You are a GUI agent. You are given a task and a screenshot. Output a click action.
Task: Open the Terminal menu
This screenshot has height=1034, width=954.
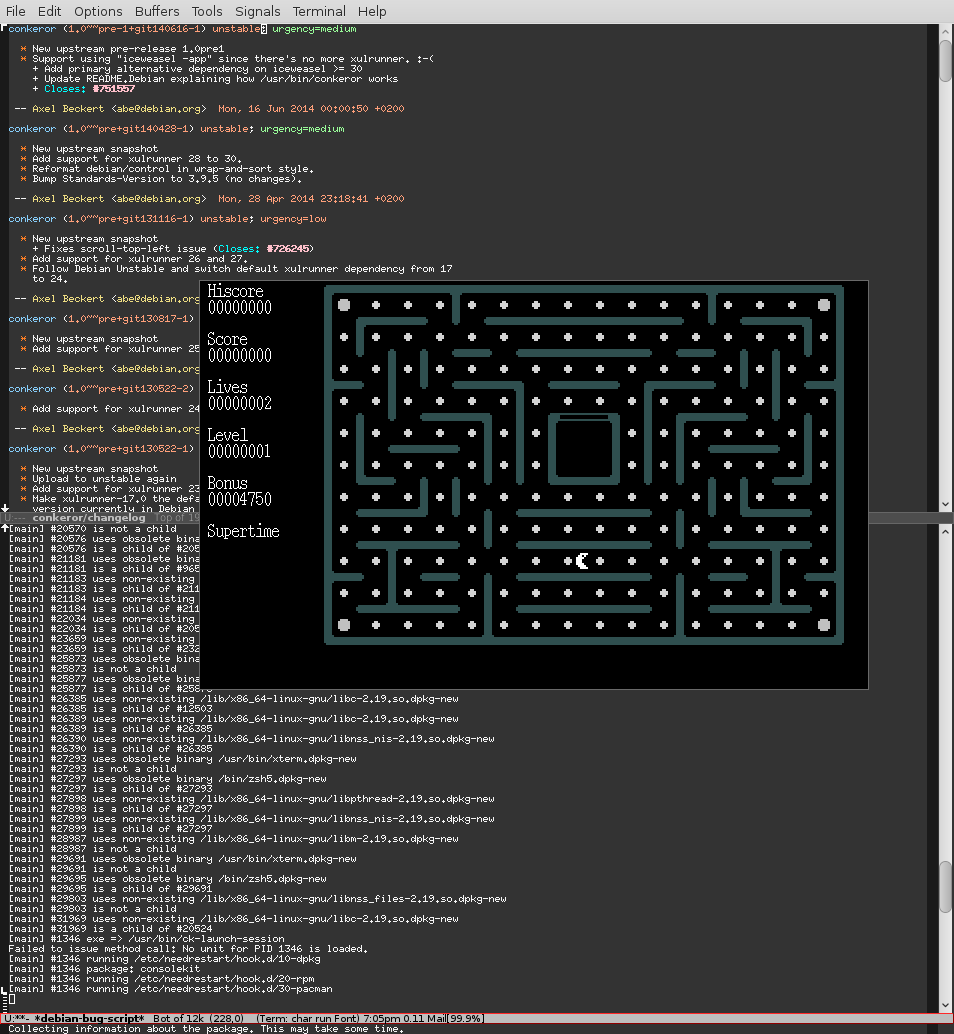pyautogui.click(x=318, y=11)
